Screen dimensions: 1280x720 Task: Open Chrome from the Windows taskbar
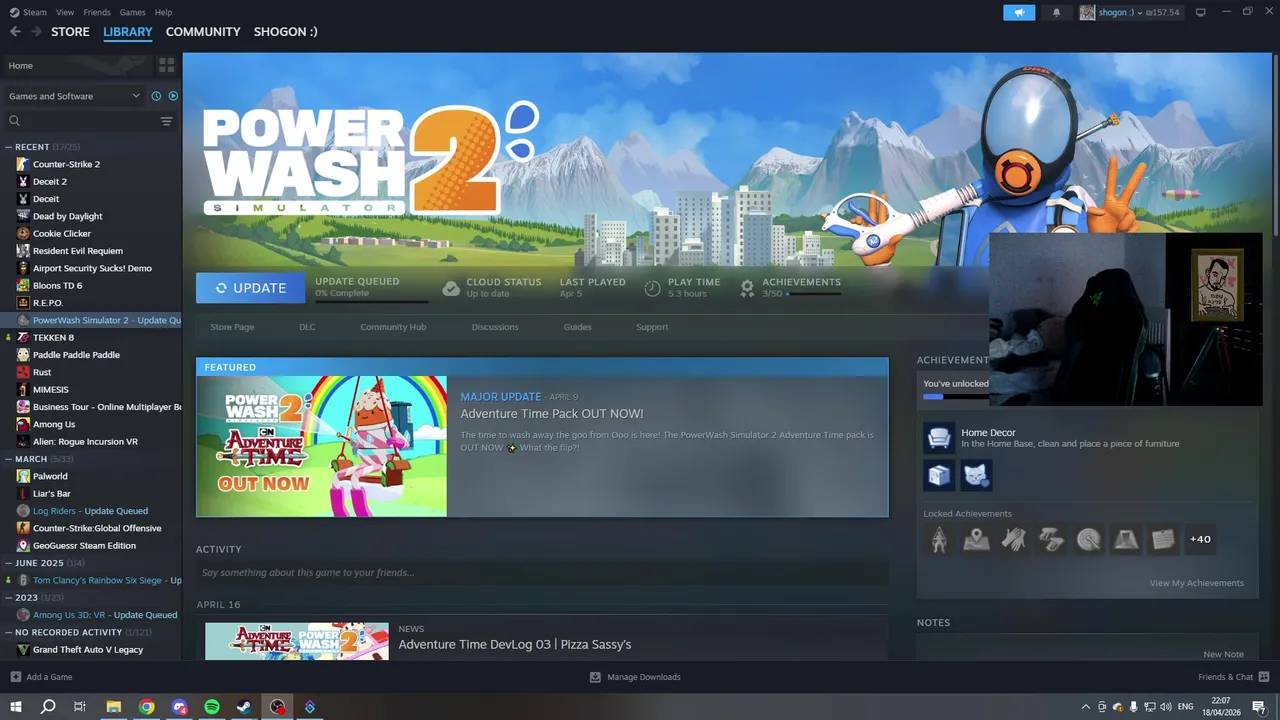(x=147, y=707)
